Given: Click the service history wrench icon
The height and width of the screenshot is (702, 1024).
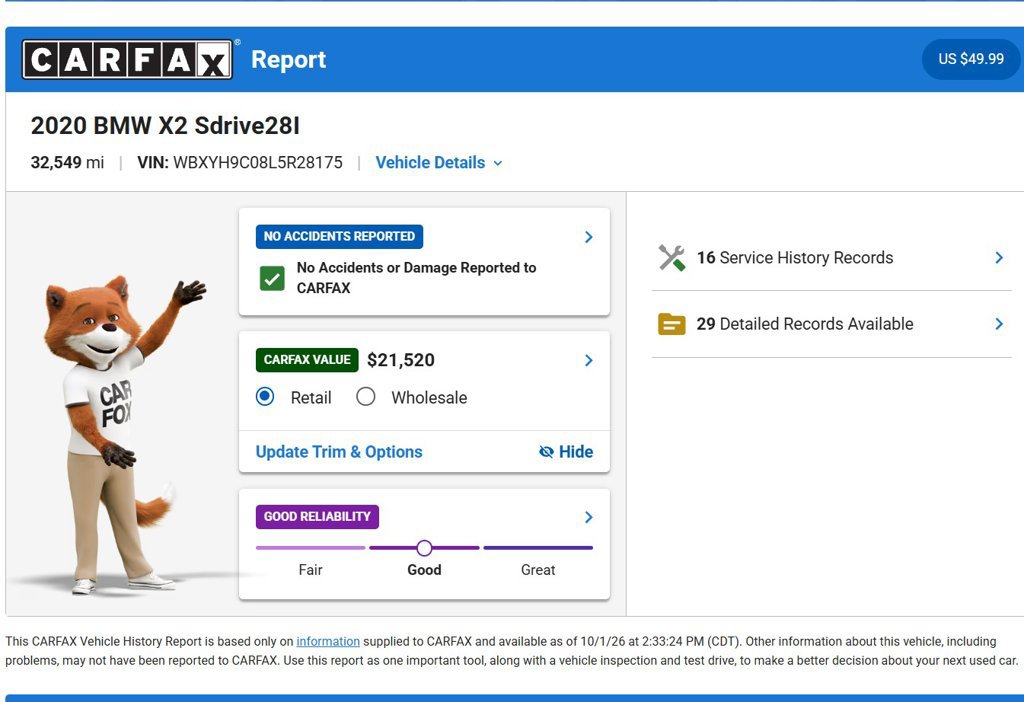Looking at the screenshot, I should [x=671, y=257].
